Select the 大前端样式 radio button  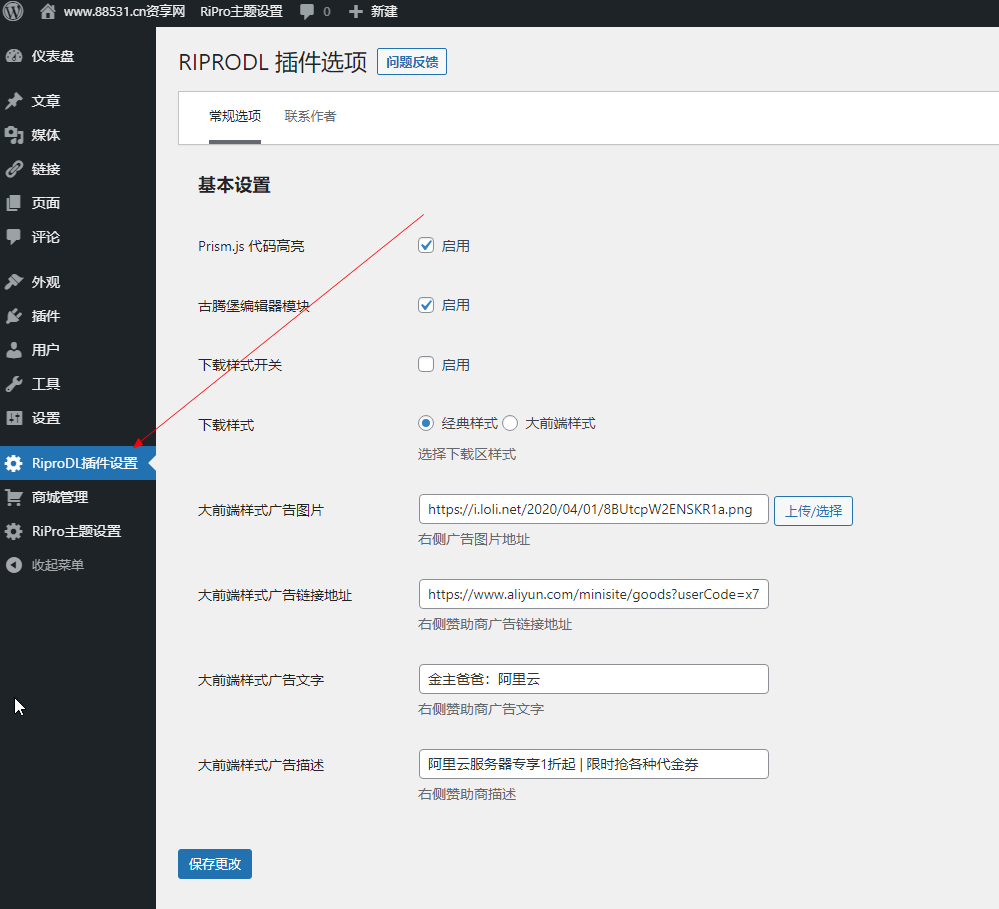(x=510, y=423)
